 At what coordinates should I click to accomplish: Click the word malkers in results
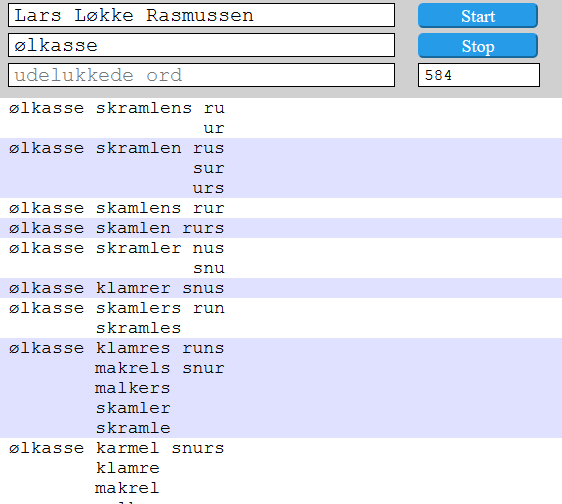[132, 389]
